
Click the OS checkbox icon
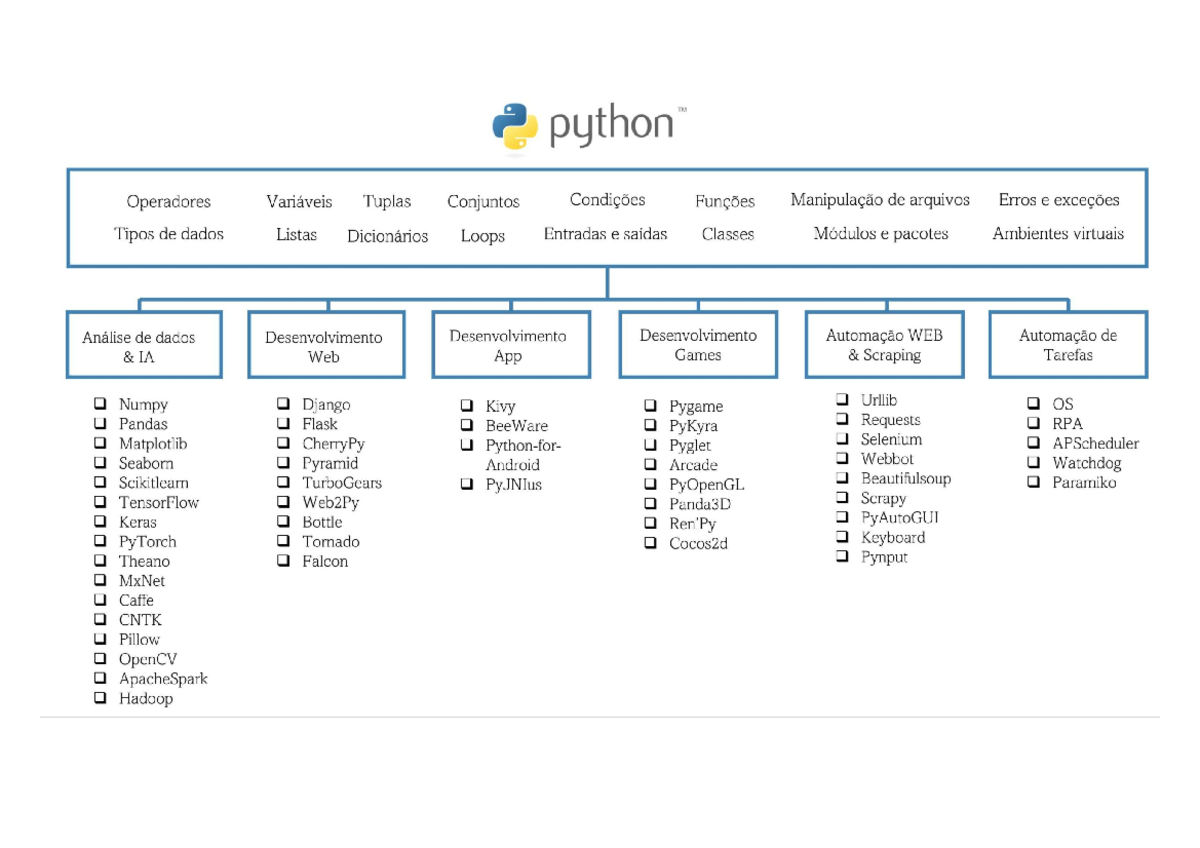click(1034, 404)
